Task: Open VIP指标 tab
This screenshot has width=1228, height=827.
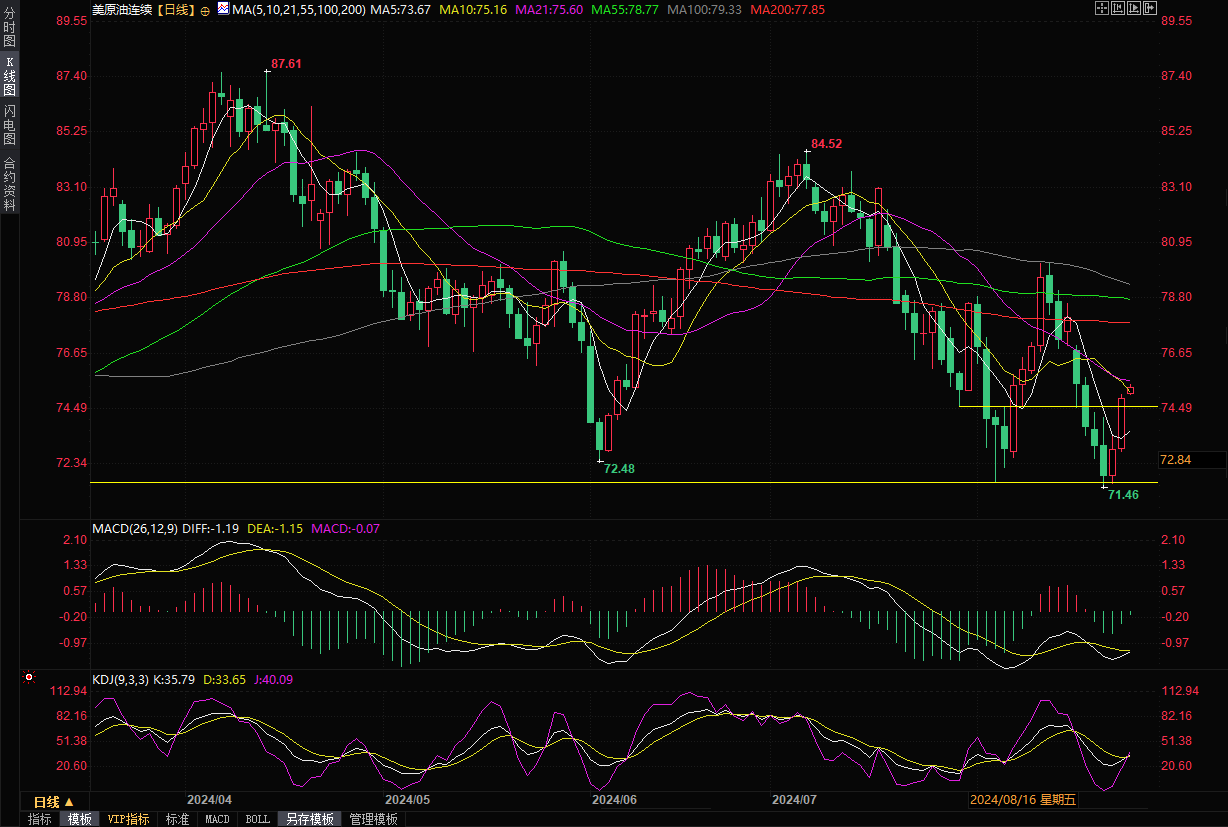Action: (128, 819)
